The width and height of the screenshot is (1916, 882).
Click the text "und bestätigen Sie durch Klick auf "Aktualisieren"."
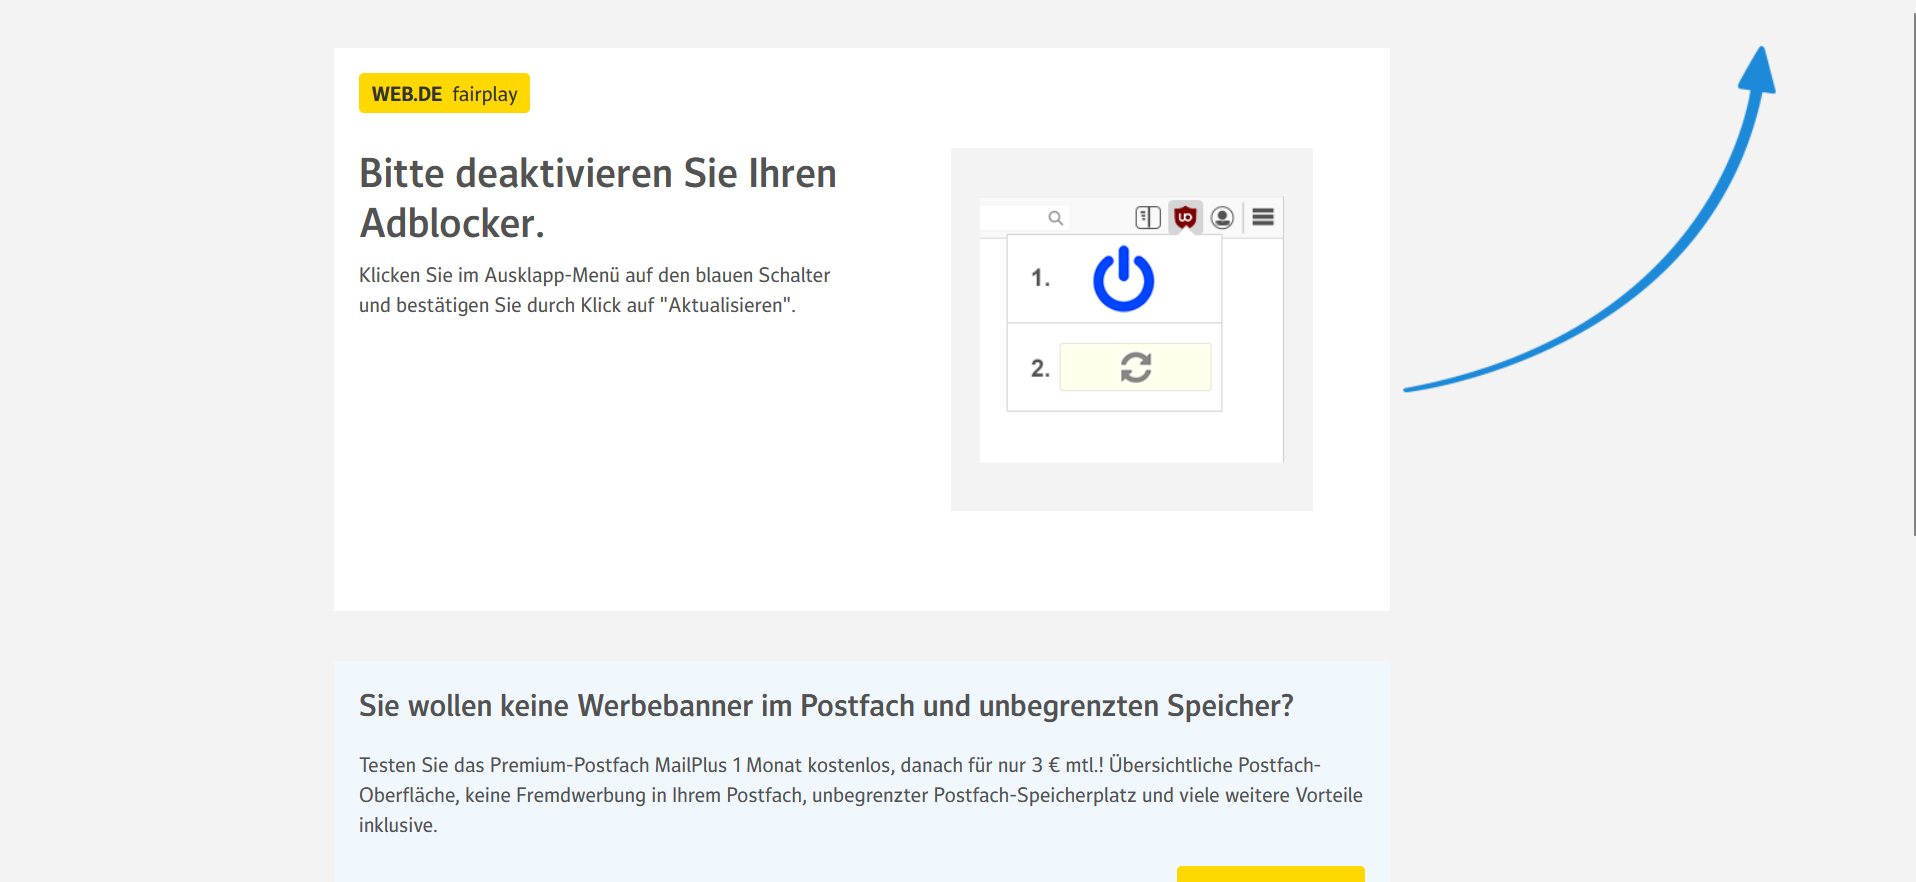(577, 305)
